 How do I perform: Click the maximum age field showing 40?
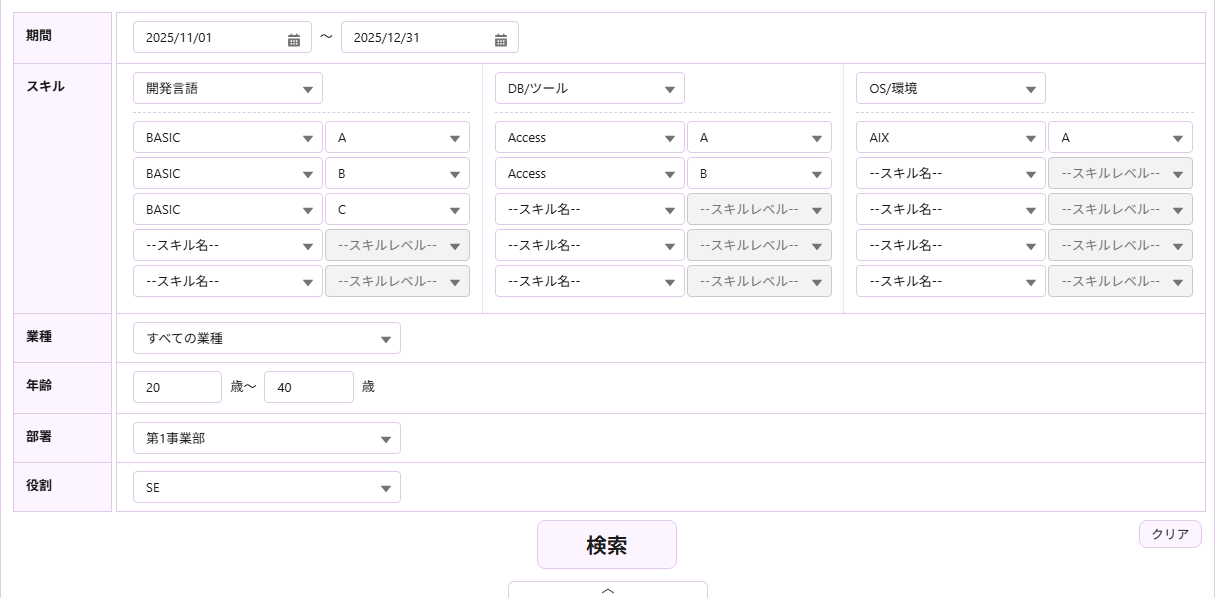point(308,387)
